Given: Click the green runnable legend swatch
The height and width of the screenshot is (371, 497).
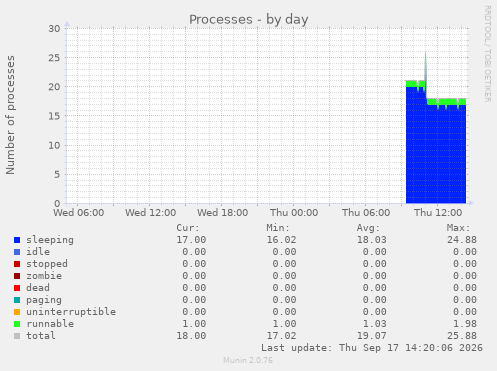Looking at the screenshot, I should coord(17,324).
